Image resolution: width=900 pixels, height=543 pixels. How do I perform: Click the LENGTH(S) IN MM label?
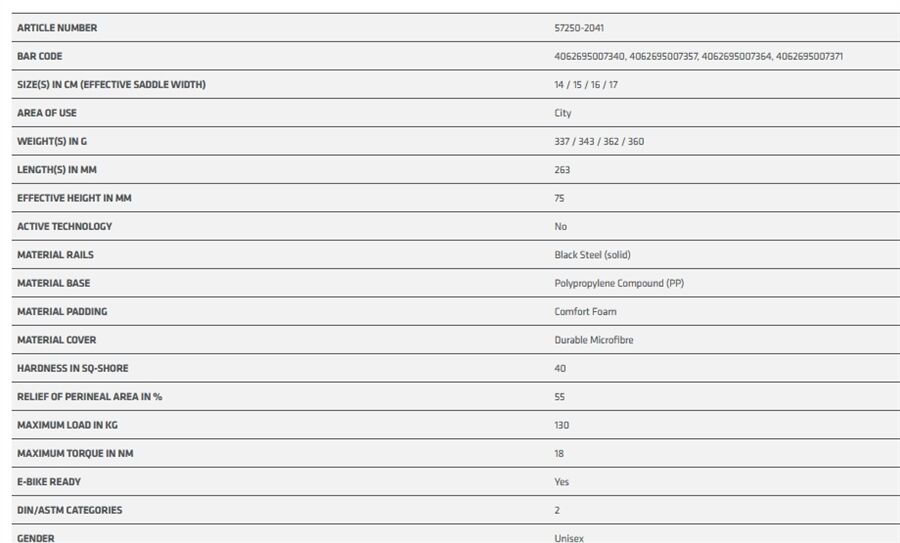(x=57, y=170)
